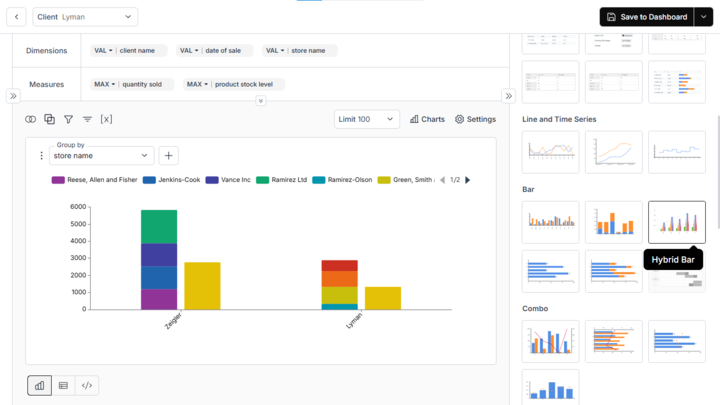The height and width of the screenshot is (405, 720).
Task: Open the three-dot menu beside Group by
Action: pos(41,156)
